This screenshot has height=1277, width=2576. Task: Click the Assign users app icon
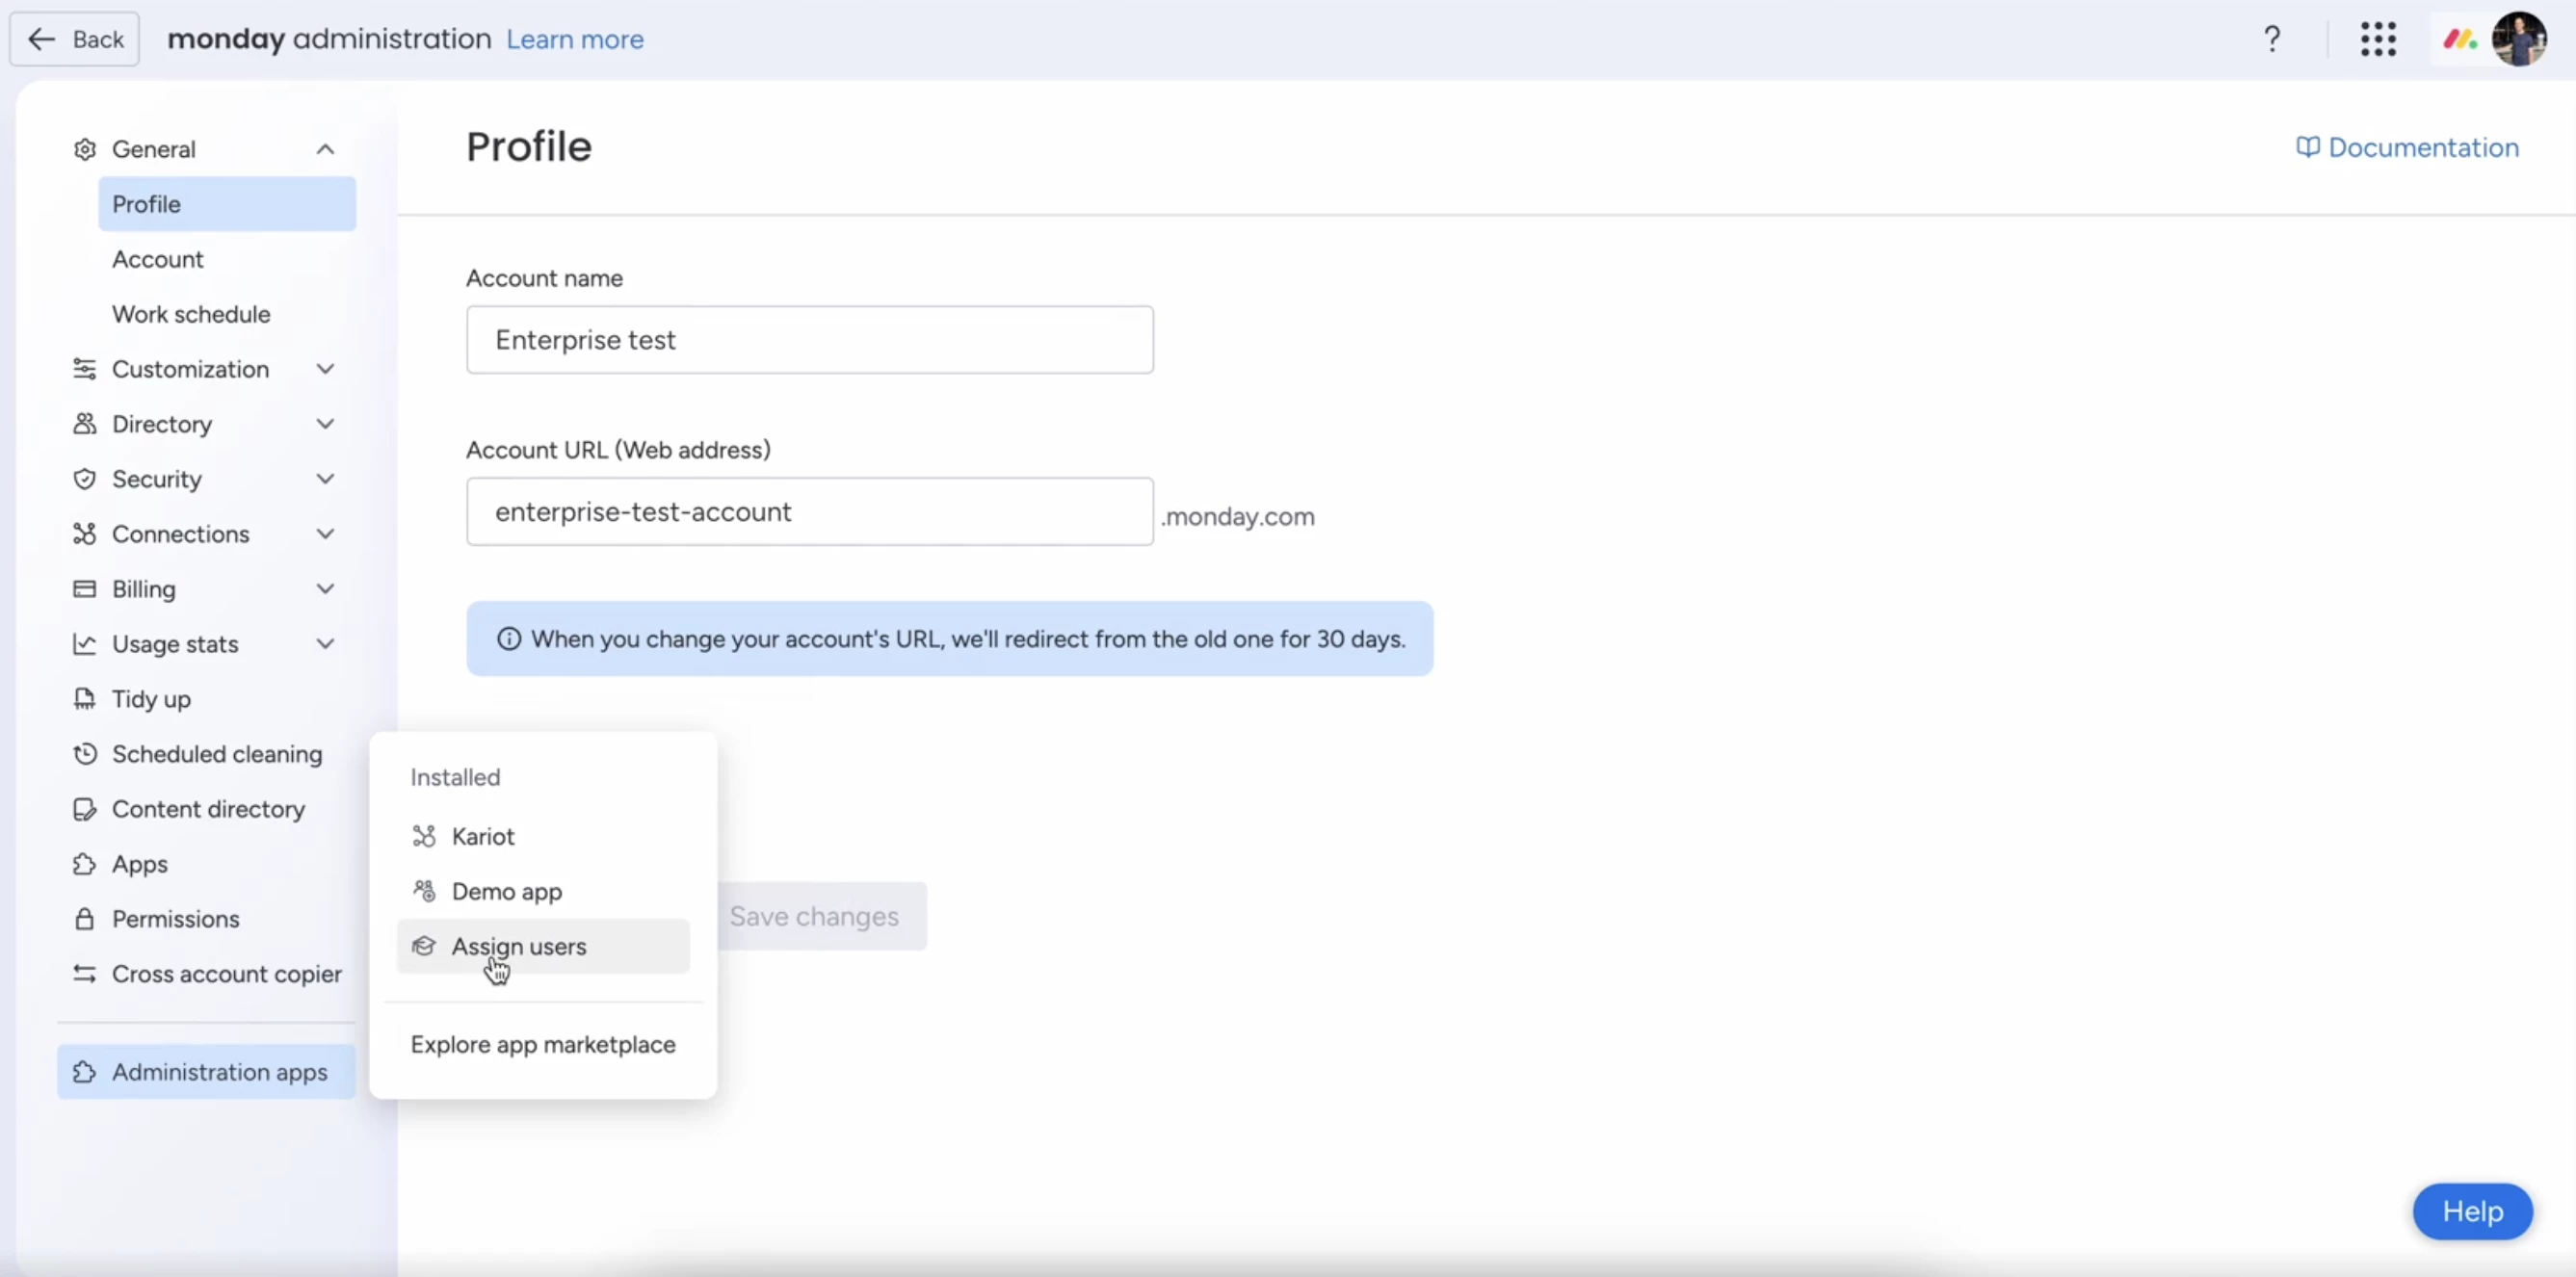pos(424,946)
